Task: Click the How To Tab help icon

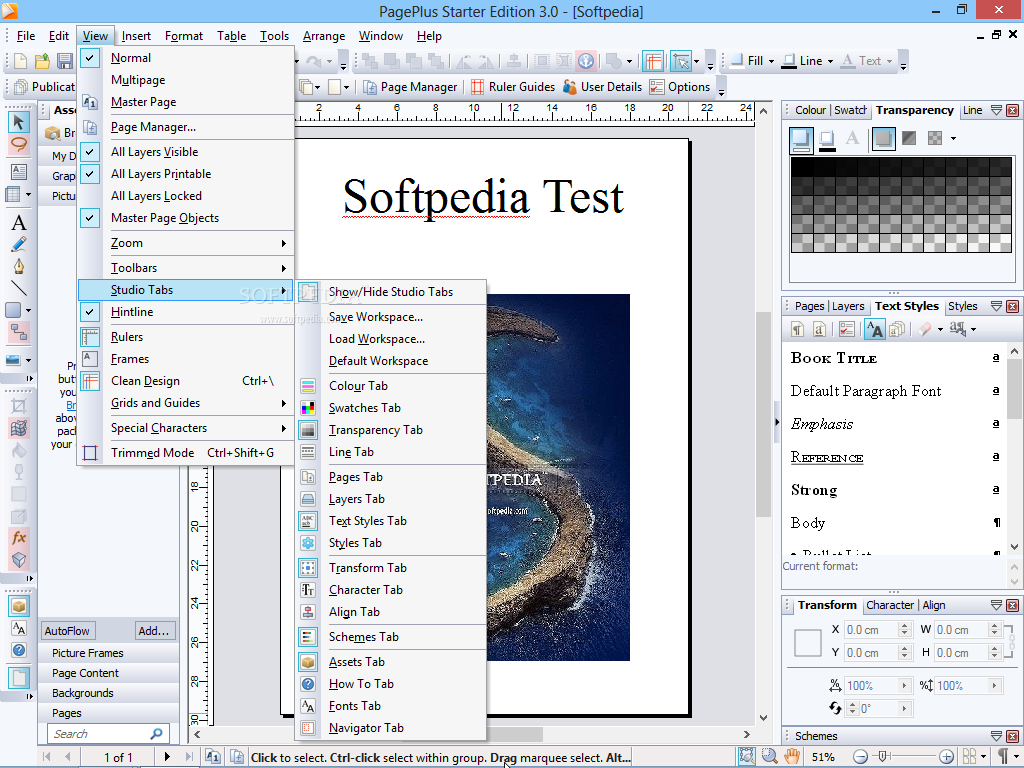Action: tap(308, 684)
